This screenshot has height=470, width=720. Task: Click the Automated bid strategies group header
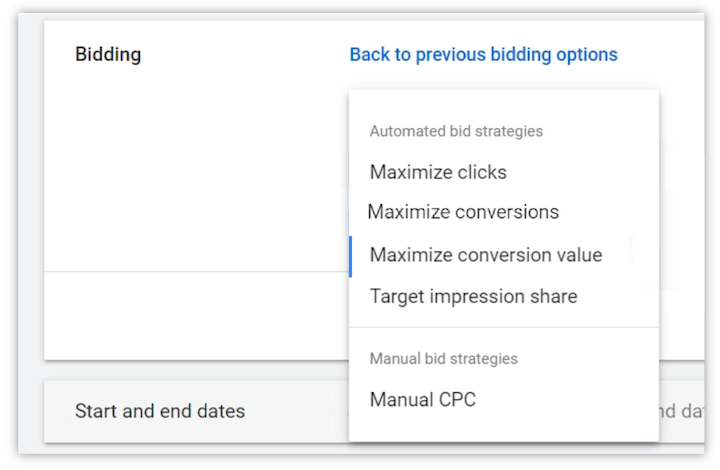(456, 131)
